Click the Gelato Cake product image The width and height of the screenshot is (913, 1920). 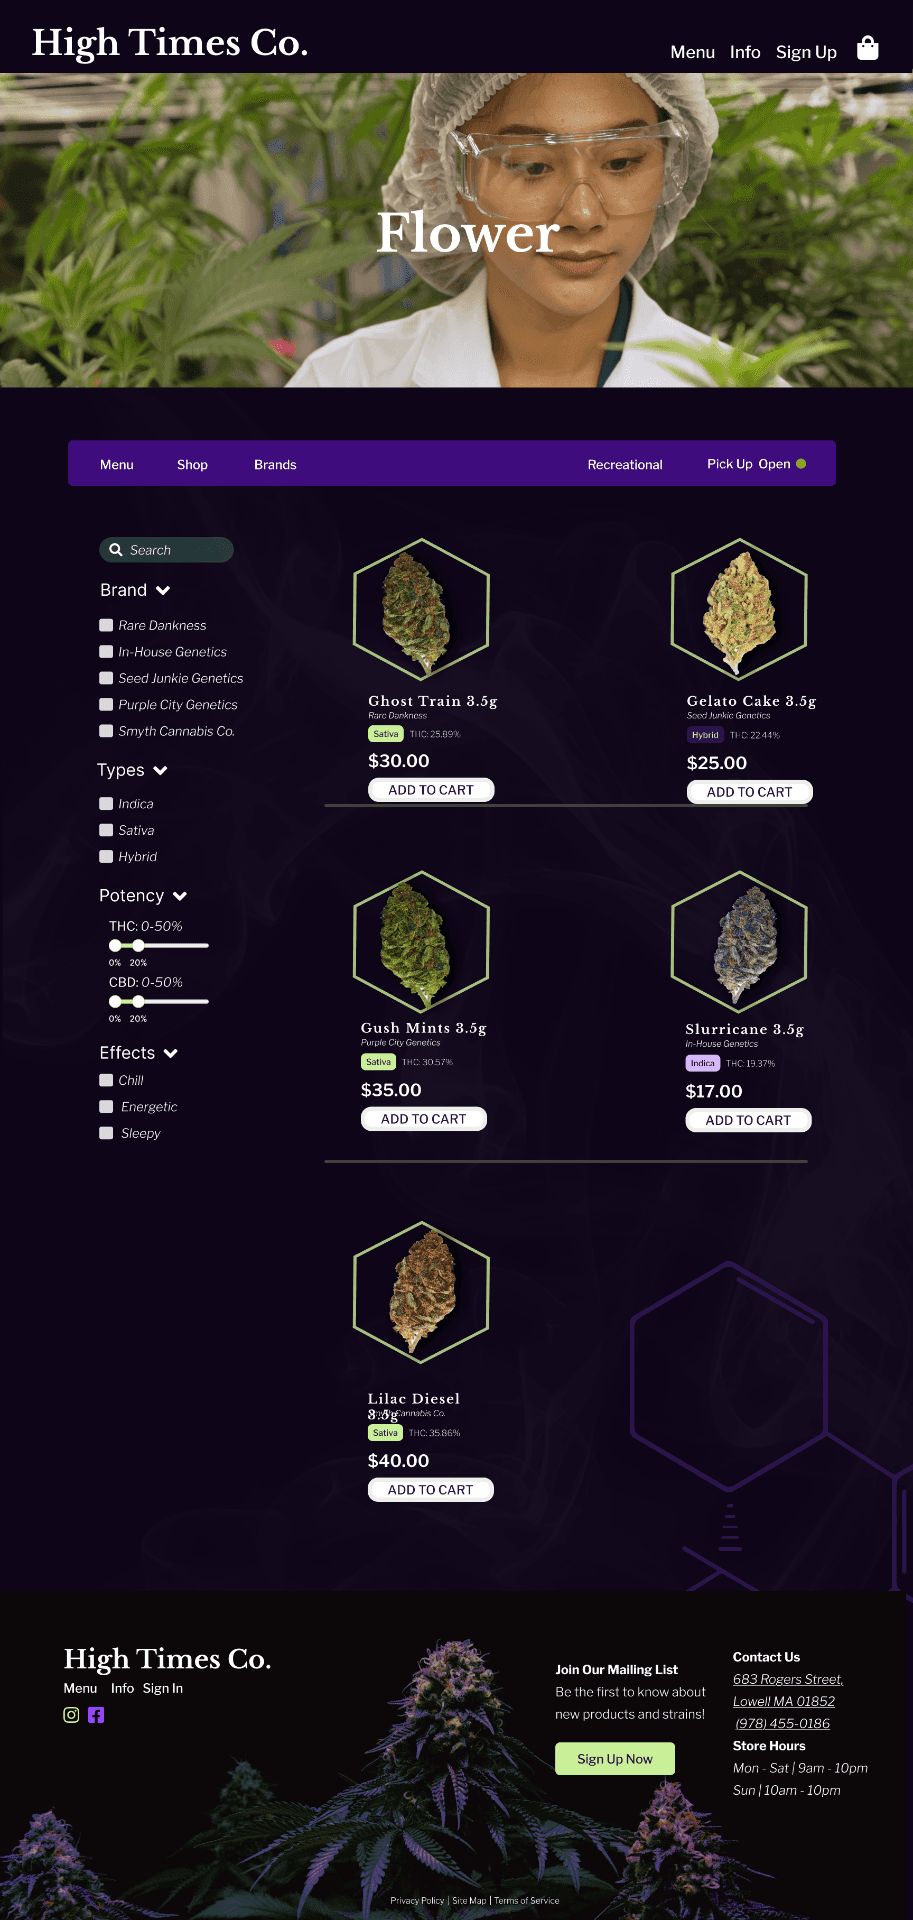[739, 610]
